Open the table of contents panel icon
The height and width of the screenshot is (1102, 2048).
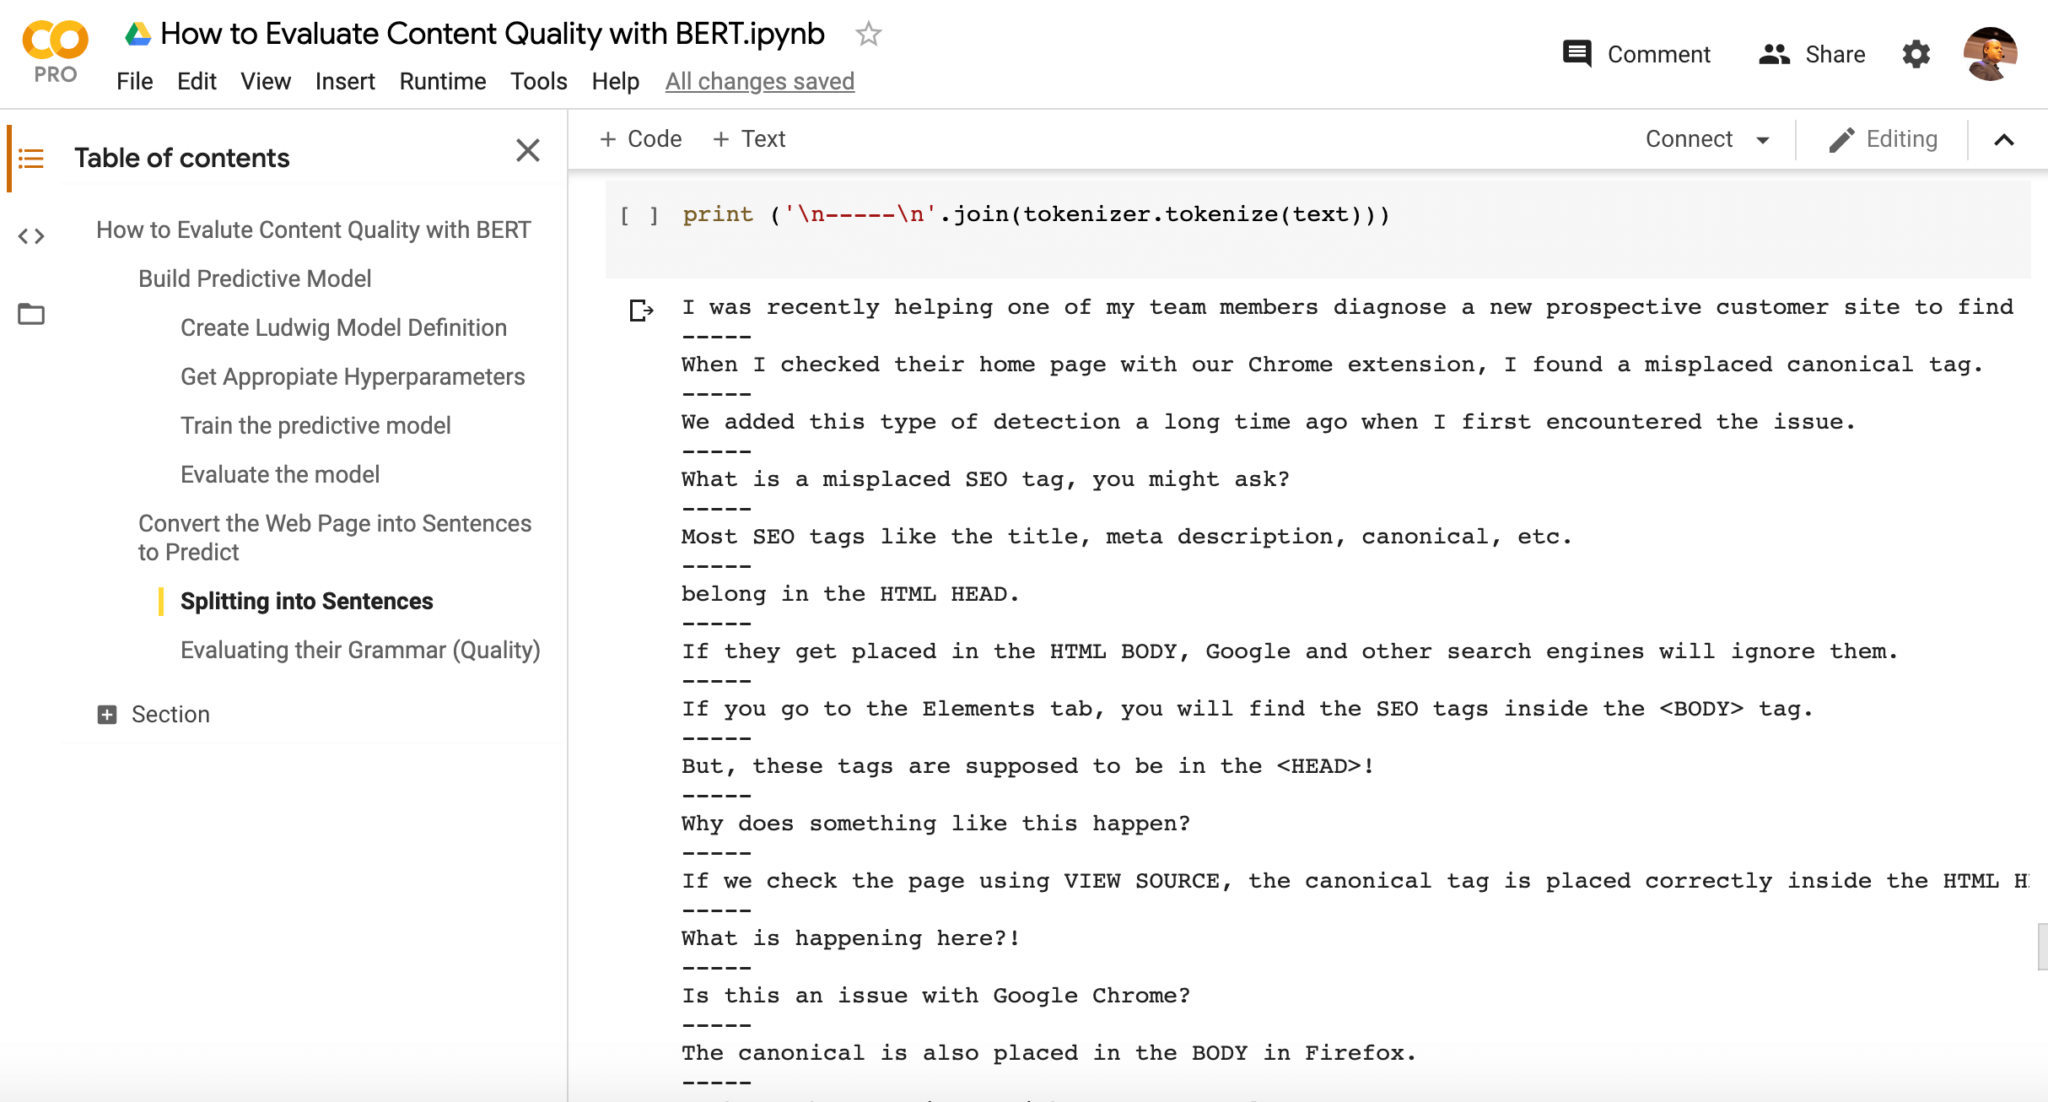[31, 157]
